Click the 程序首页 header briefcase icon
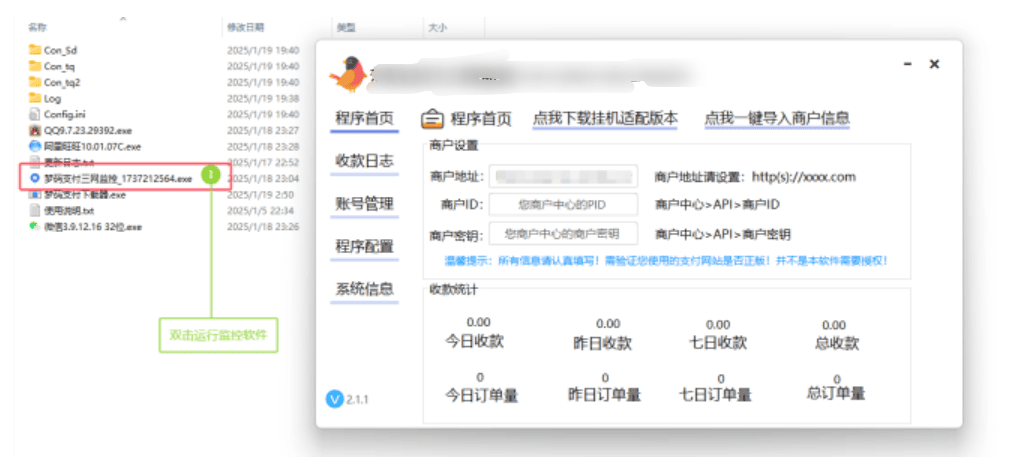This screenshot has height=459, width=1035. (x=433, y=119)
